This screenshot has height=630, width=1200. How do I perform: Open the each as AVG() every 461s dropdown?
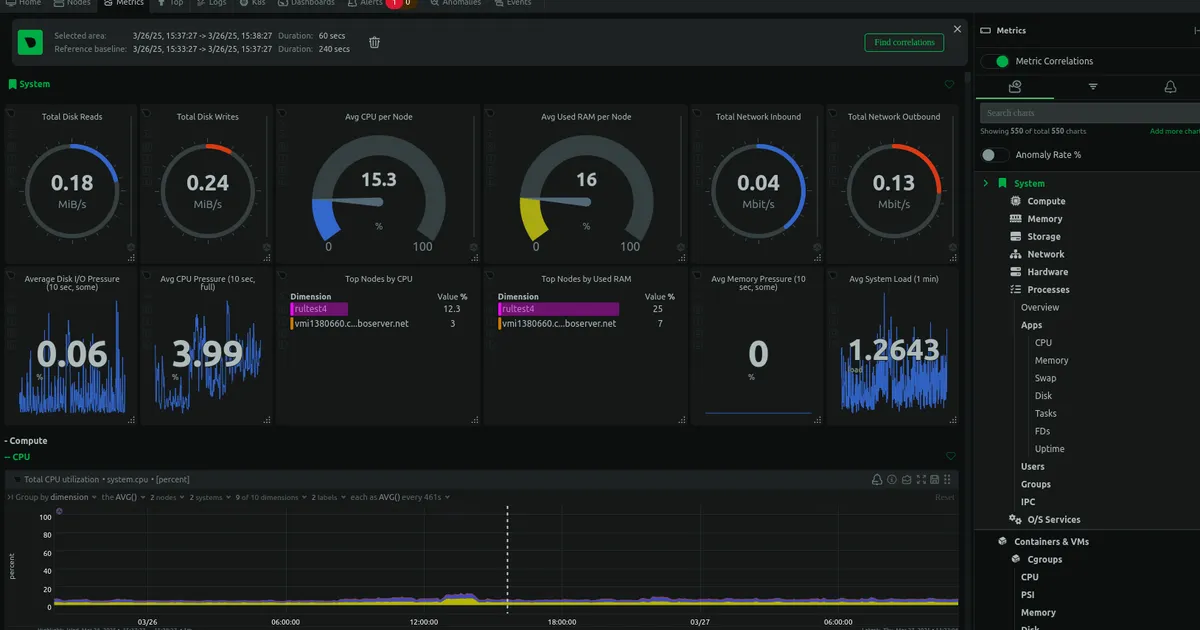[400, 497]
